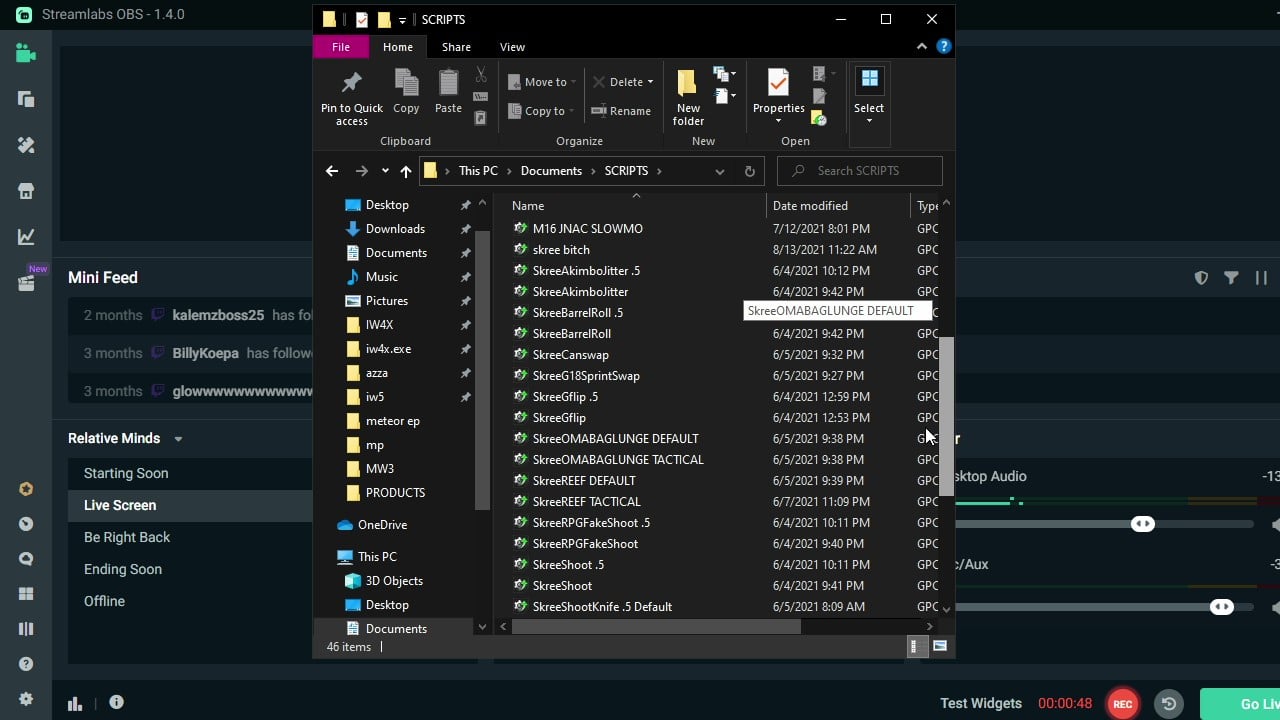1280x720 pixels.
Task: Click the file list vertical scrollbar thumb
Action: pyautogui.click(x=946, y=416)
